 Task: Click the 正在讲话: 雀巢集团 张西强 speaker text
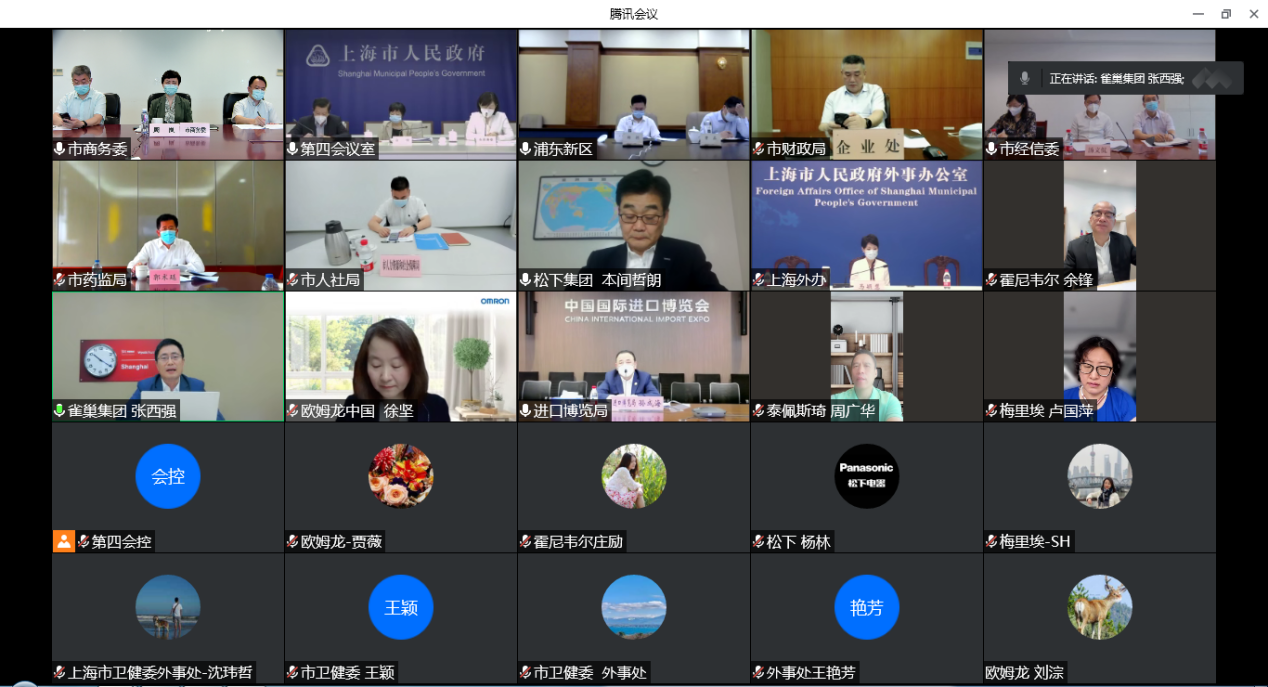tap(1117, 78)
